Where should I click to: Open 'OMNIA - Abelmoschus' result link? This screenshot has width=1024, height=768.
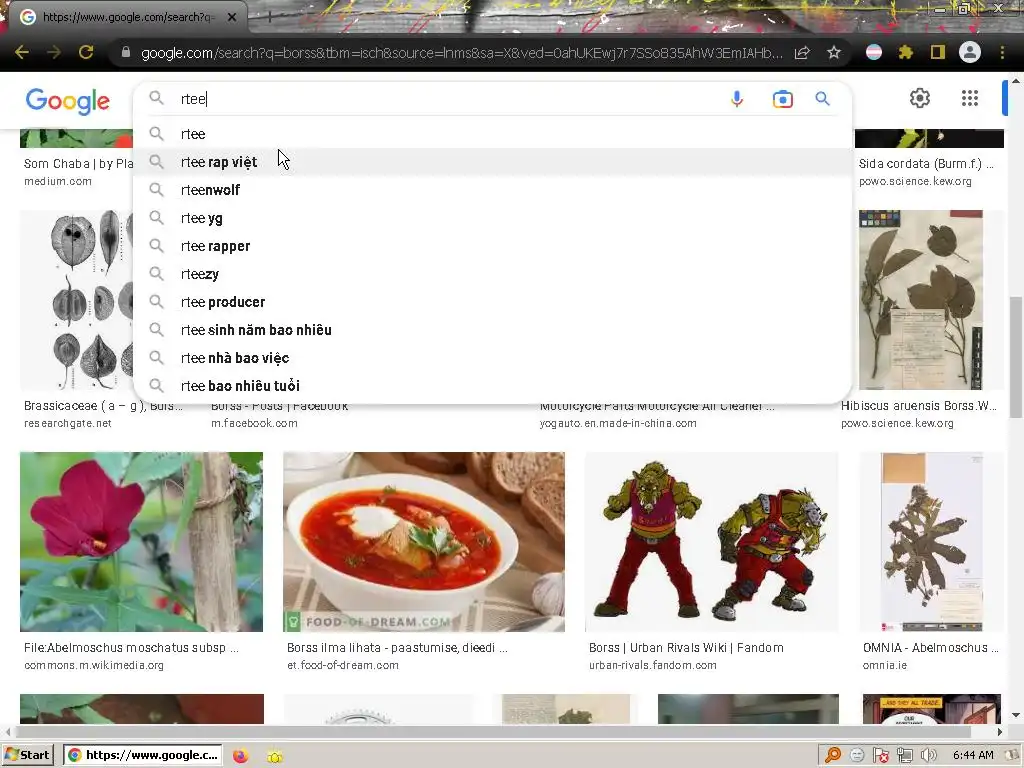[x=931, y=648]
